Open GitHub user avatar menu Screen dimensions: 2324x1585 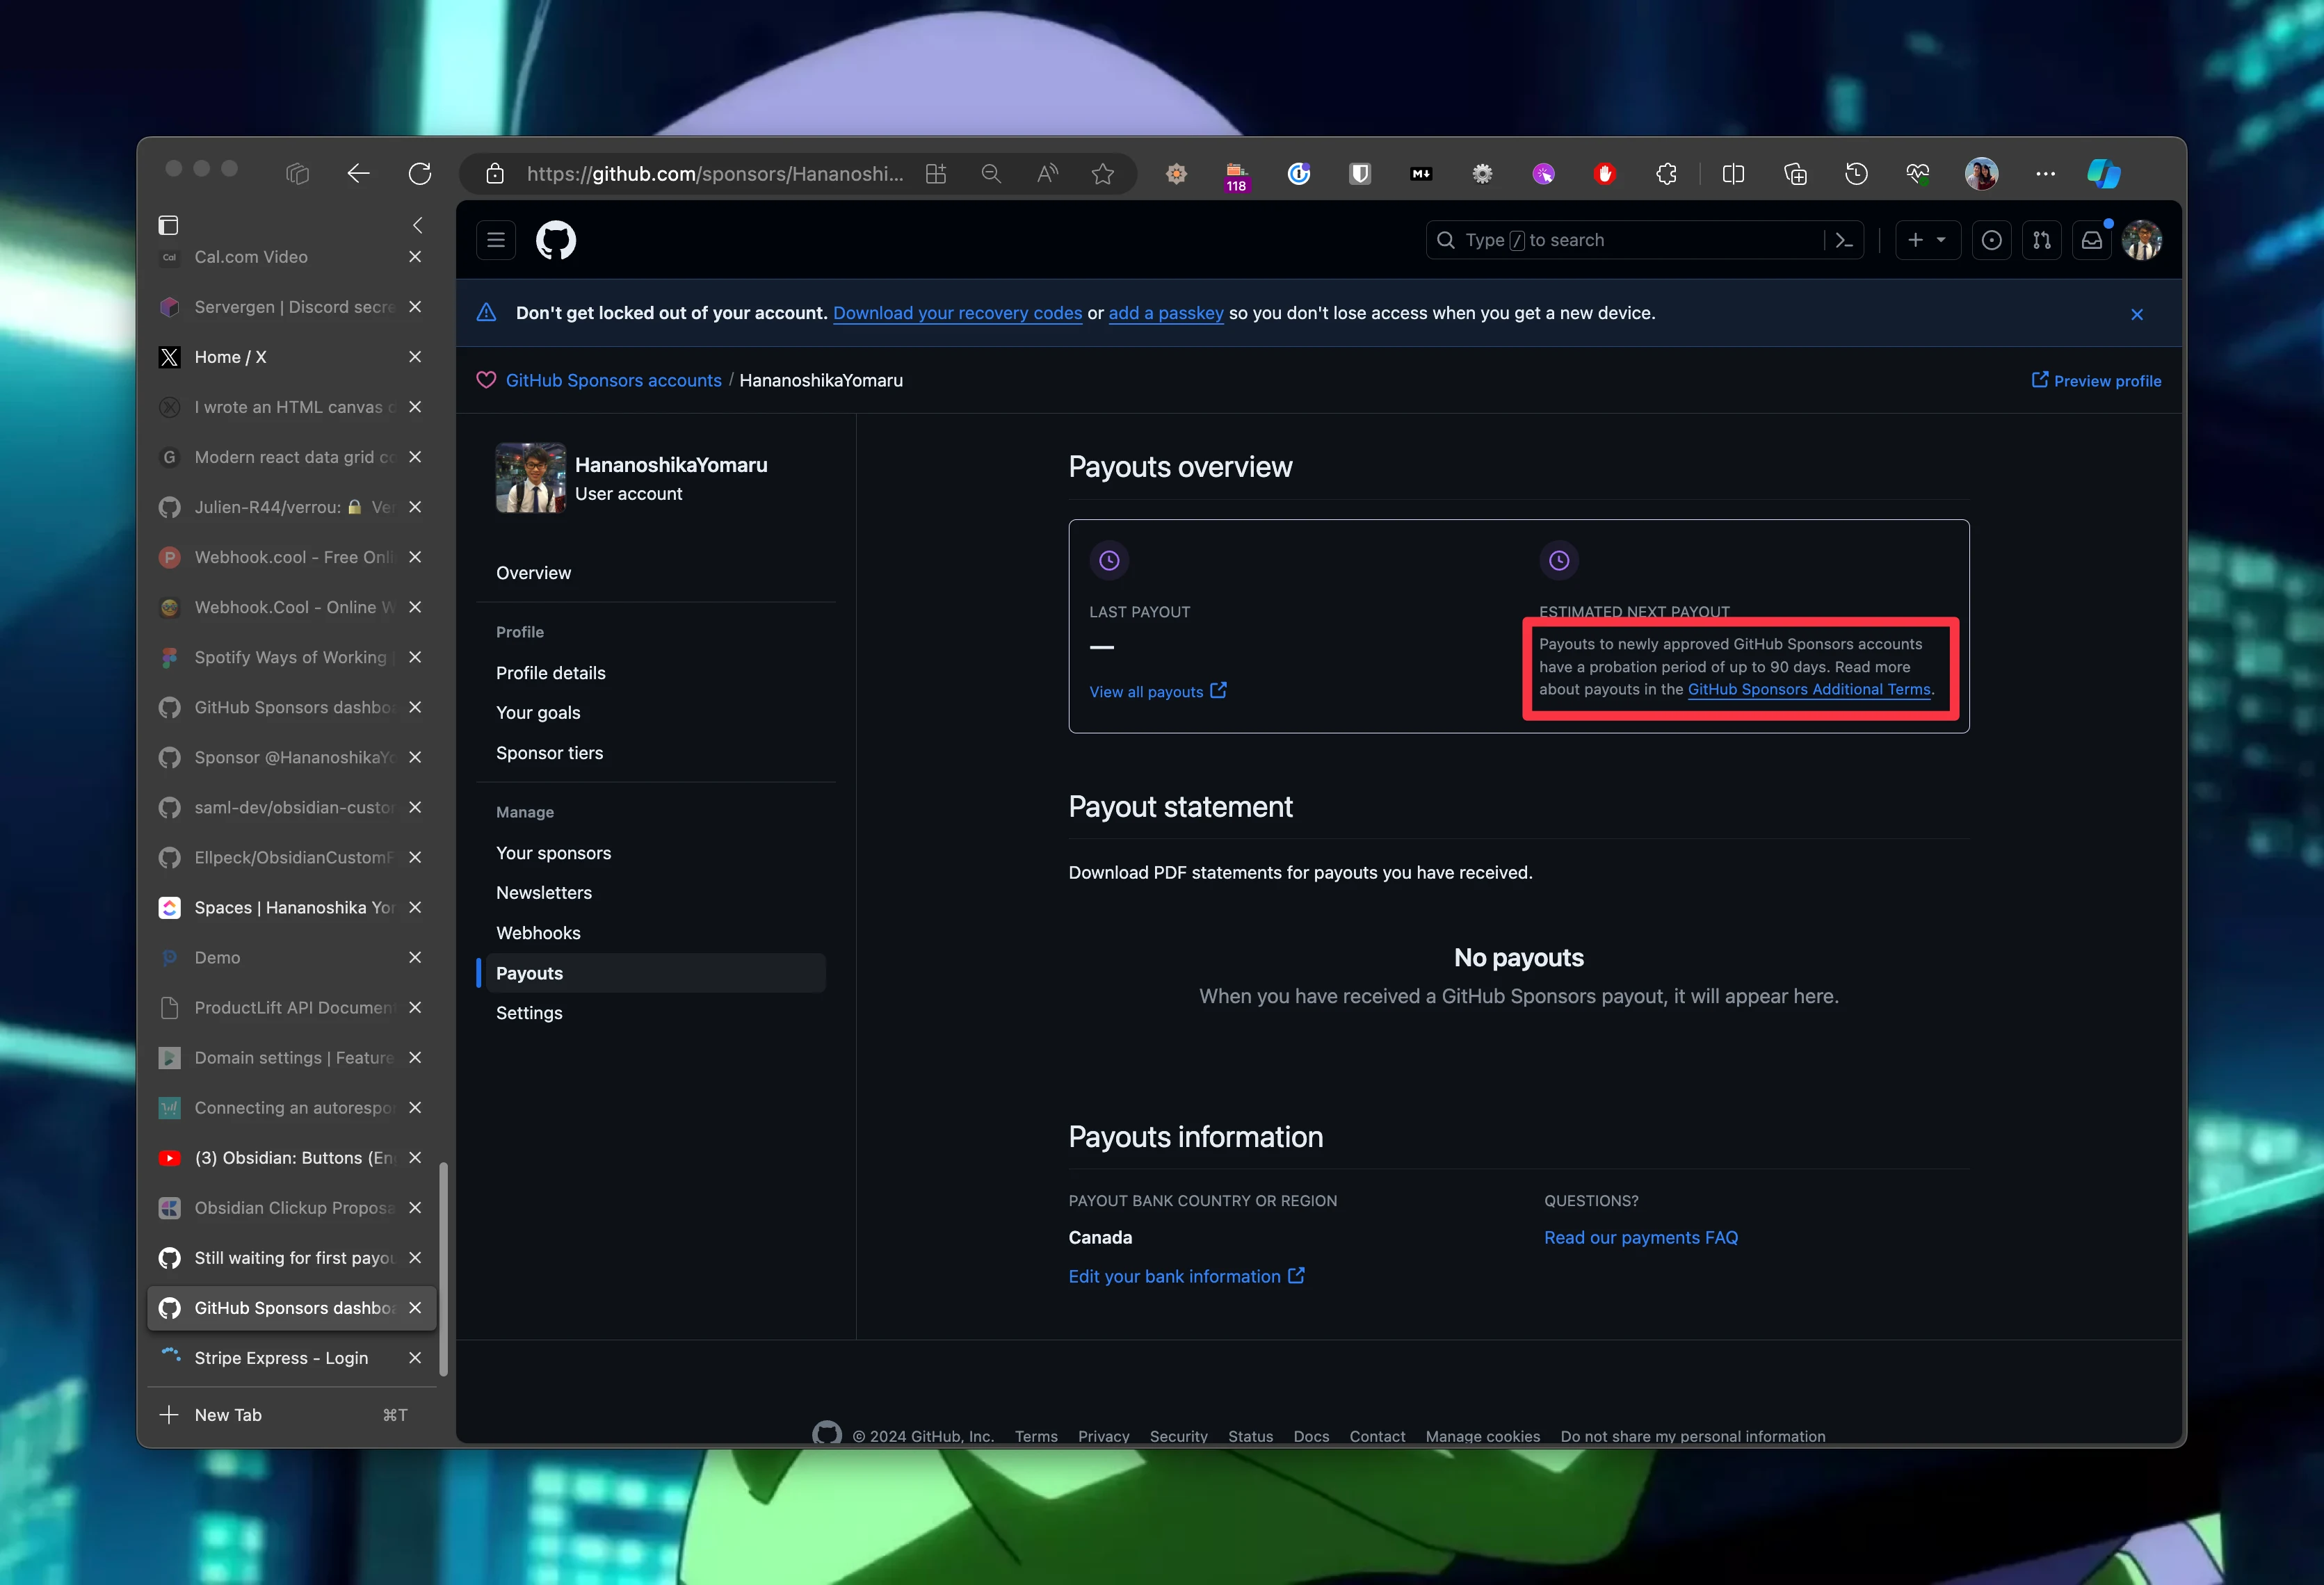click(x=2142, y=240)
